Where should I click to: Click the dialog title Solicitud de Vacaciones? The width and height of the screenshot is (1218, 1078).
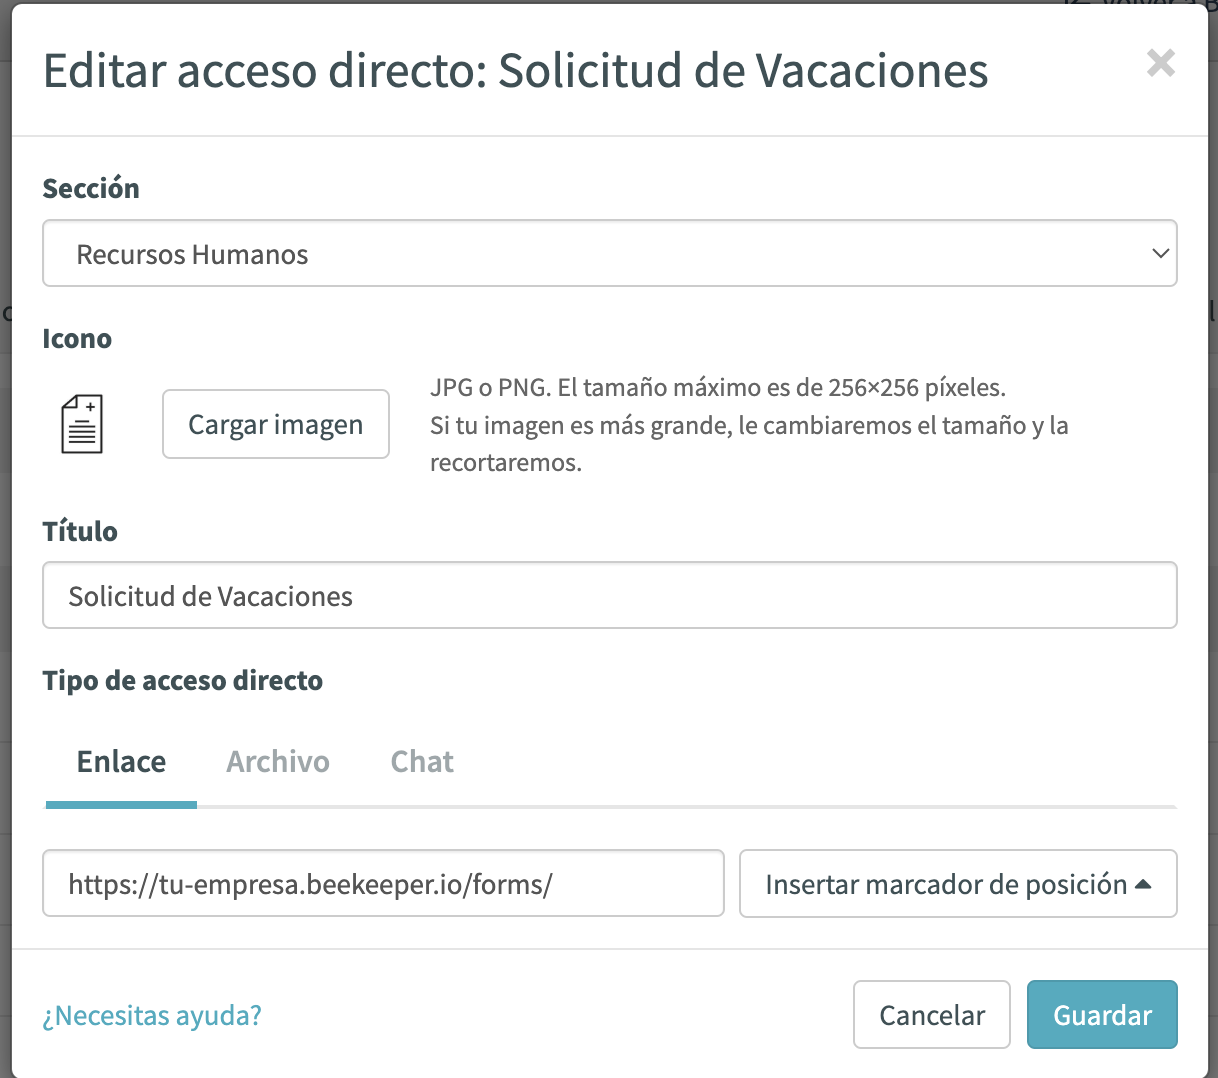(x=743, y=71)
